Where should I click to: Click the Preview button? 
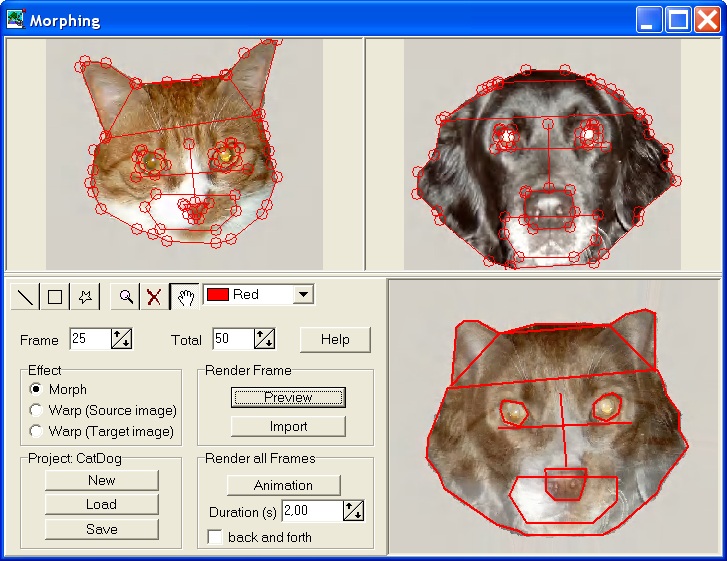tap(288, 397)
